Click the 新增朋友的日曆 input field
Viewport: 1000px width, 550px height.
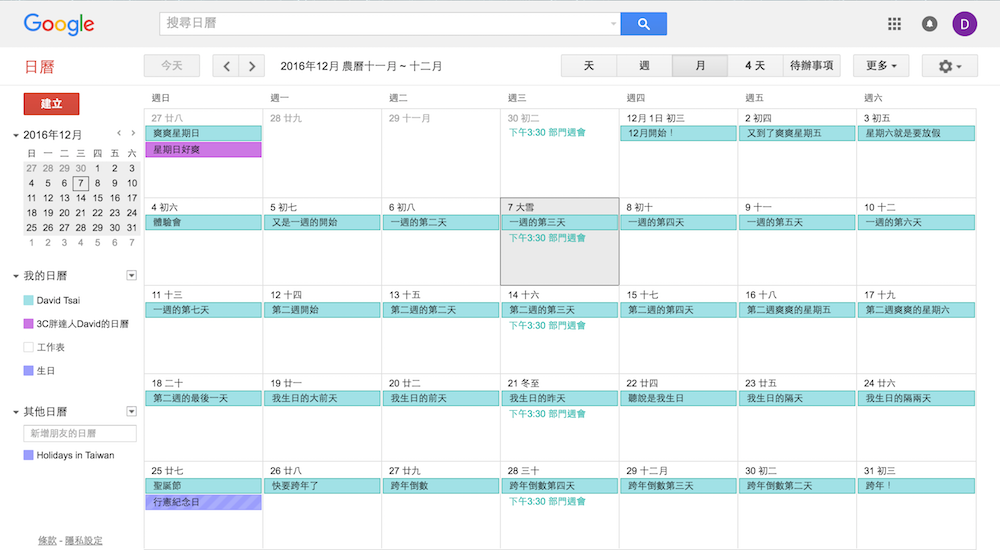[80, 433]
